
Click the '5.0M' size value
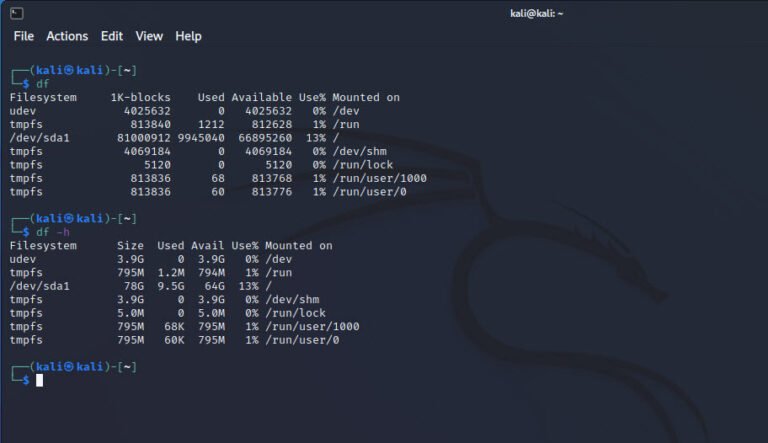click(130, 313)
